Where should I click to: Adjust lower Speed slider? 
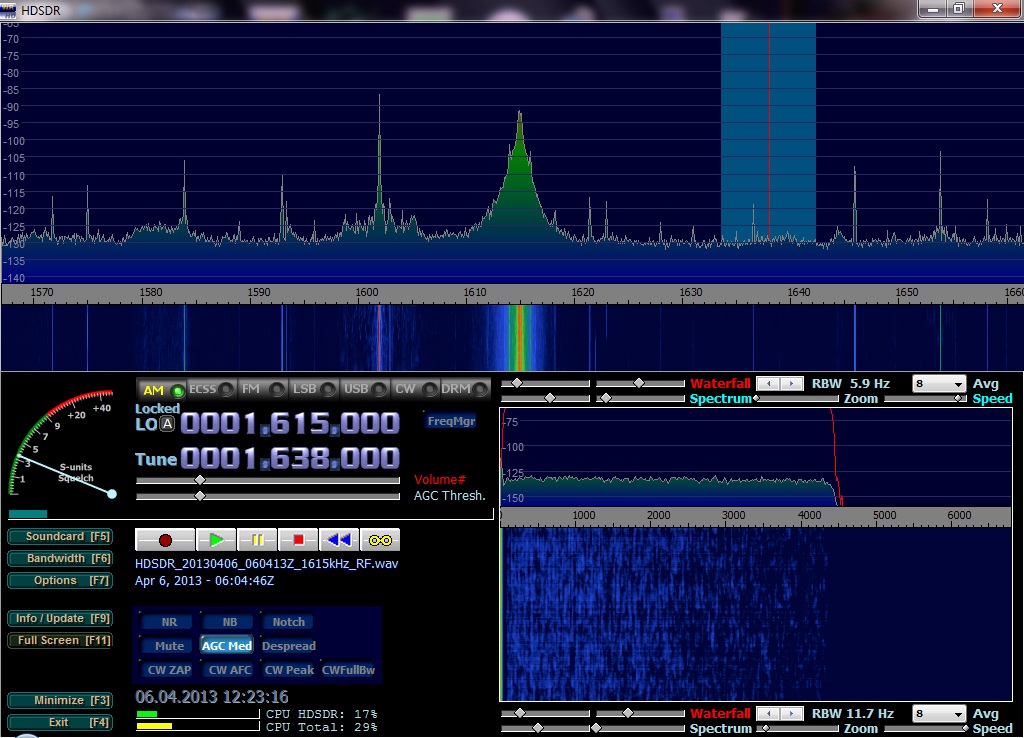pos(925,728)
